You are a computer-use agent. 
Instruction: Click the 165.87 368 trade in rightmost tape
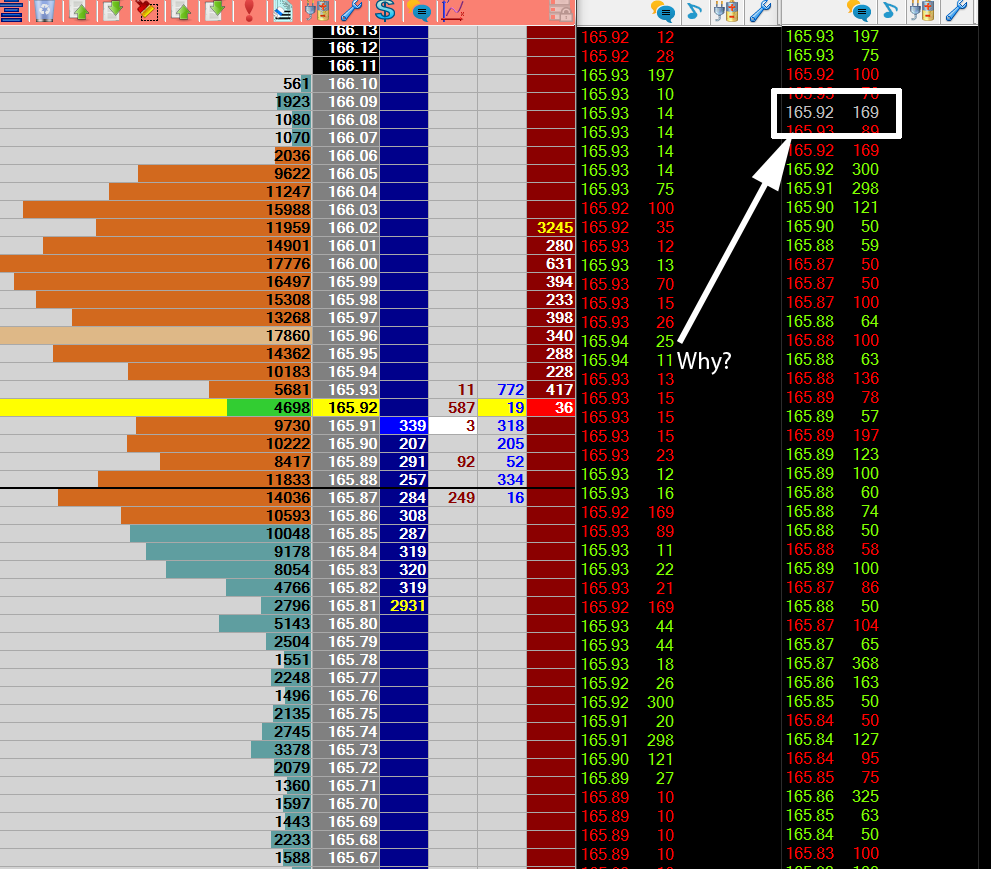[x=832, y=663]
